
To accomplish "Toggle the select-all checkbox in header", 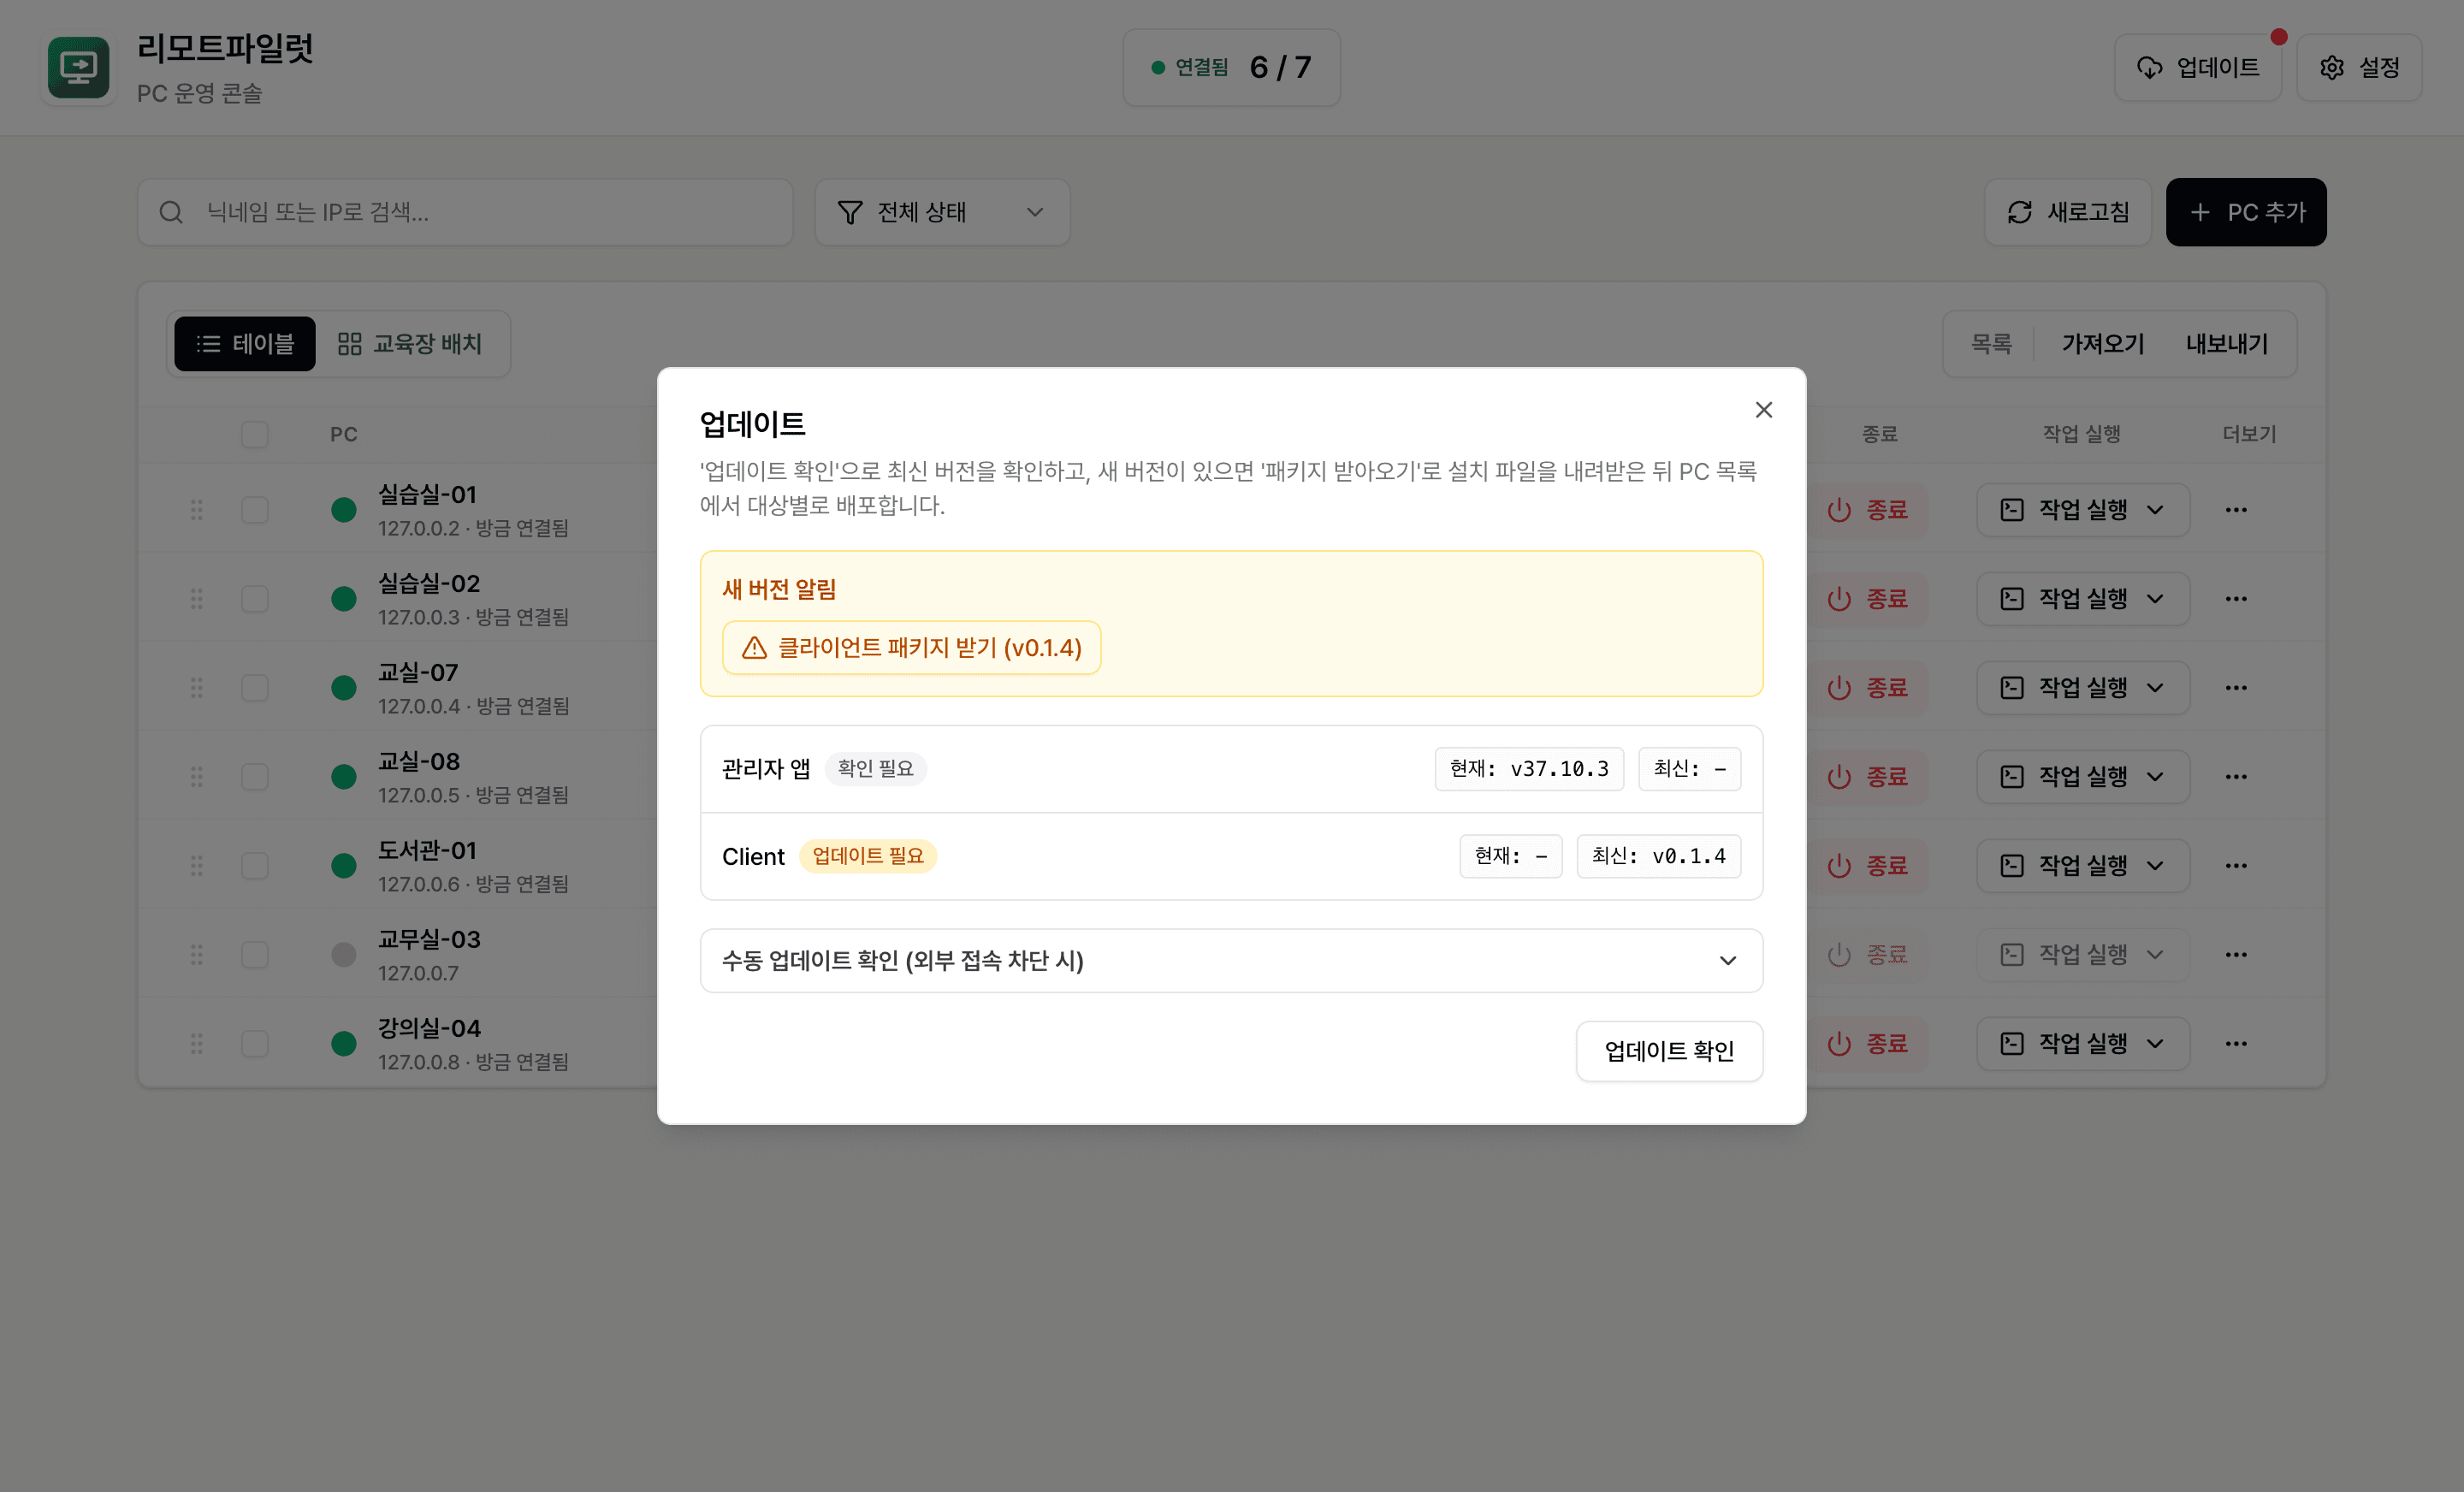I will (255, 435).
